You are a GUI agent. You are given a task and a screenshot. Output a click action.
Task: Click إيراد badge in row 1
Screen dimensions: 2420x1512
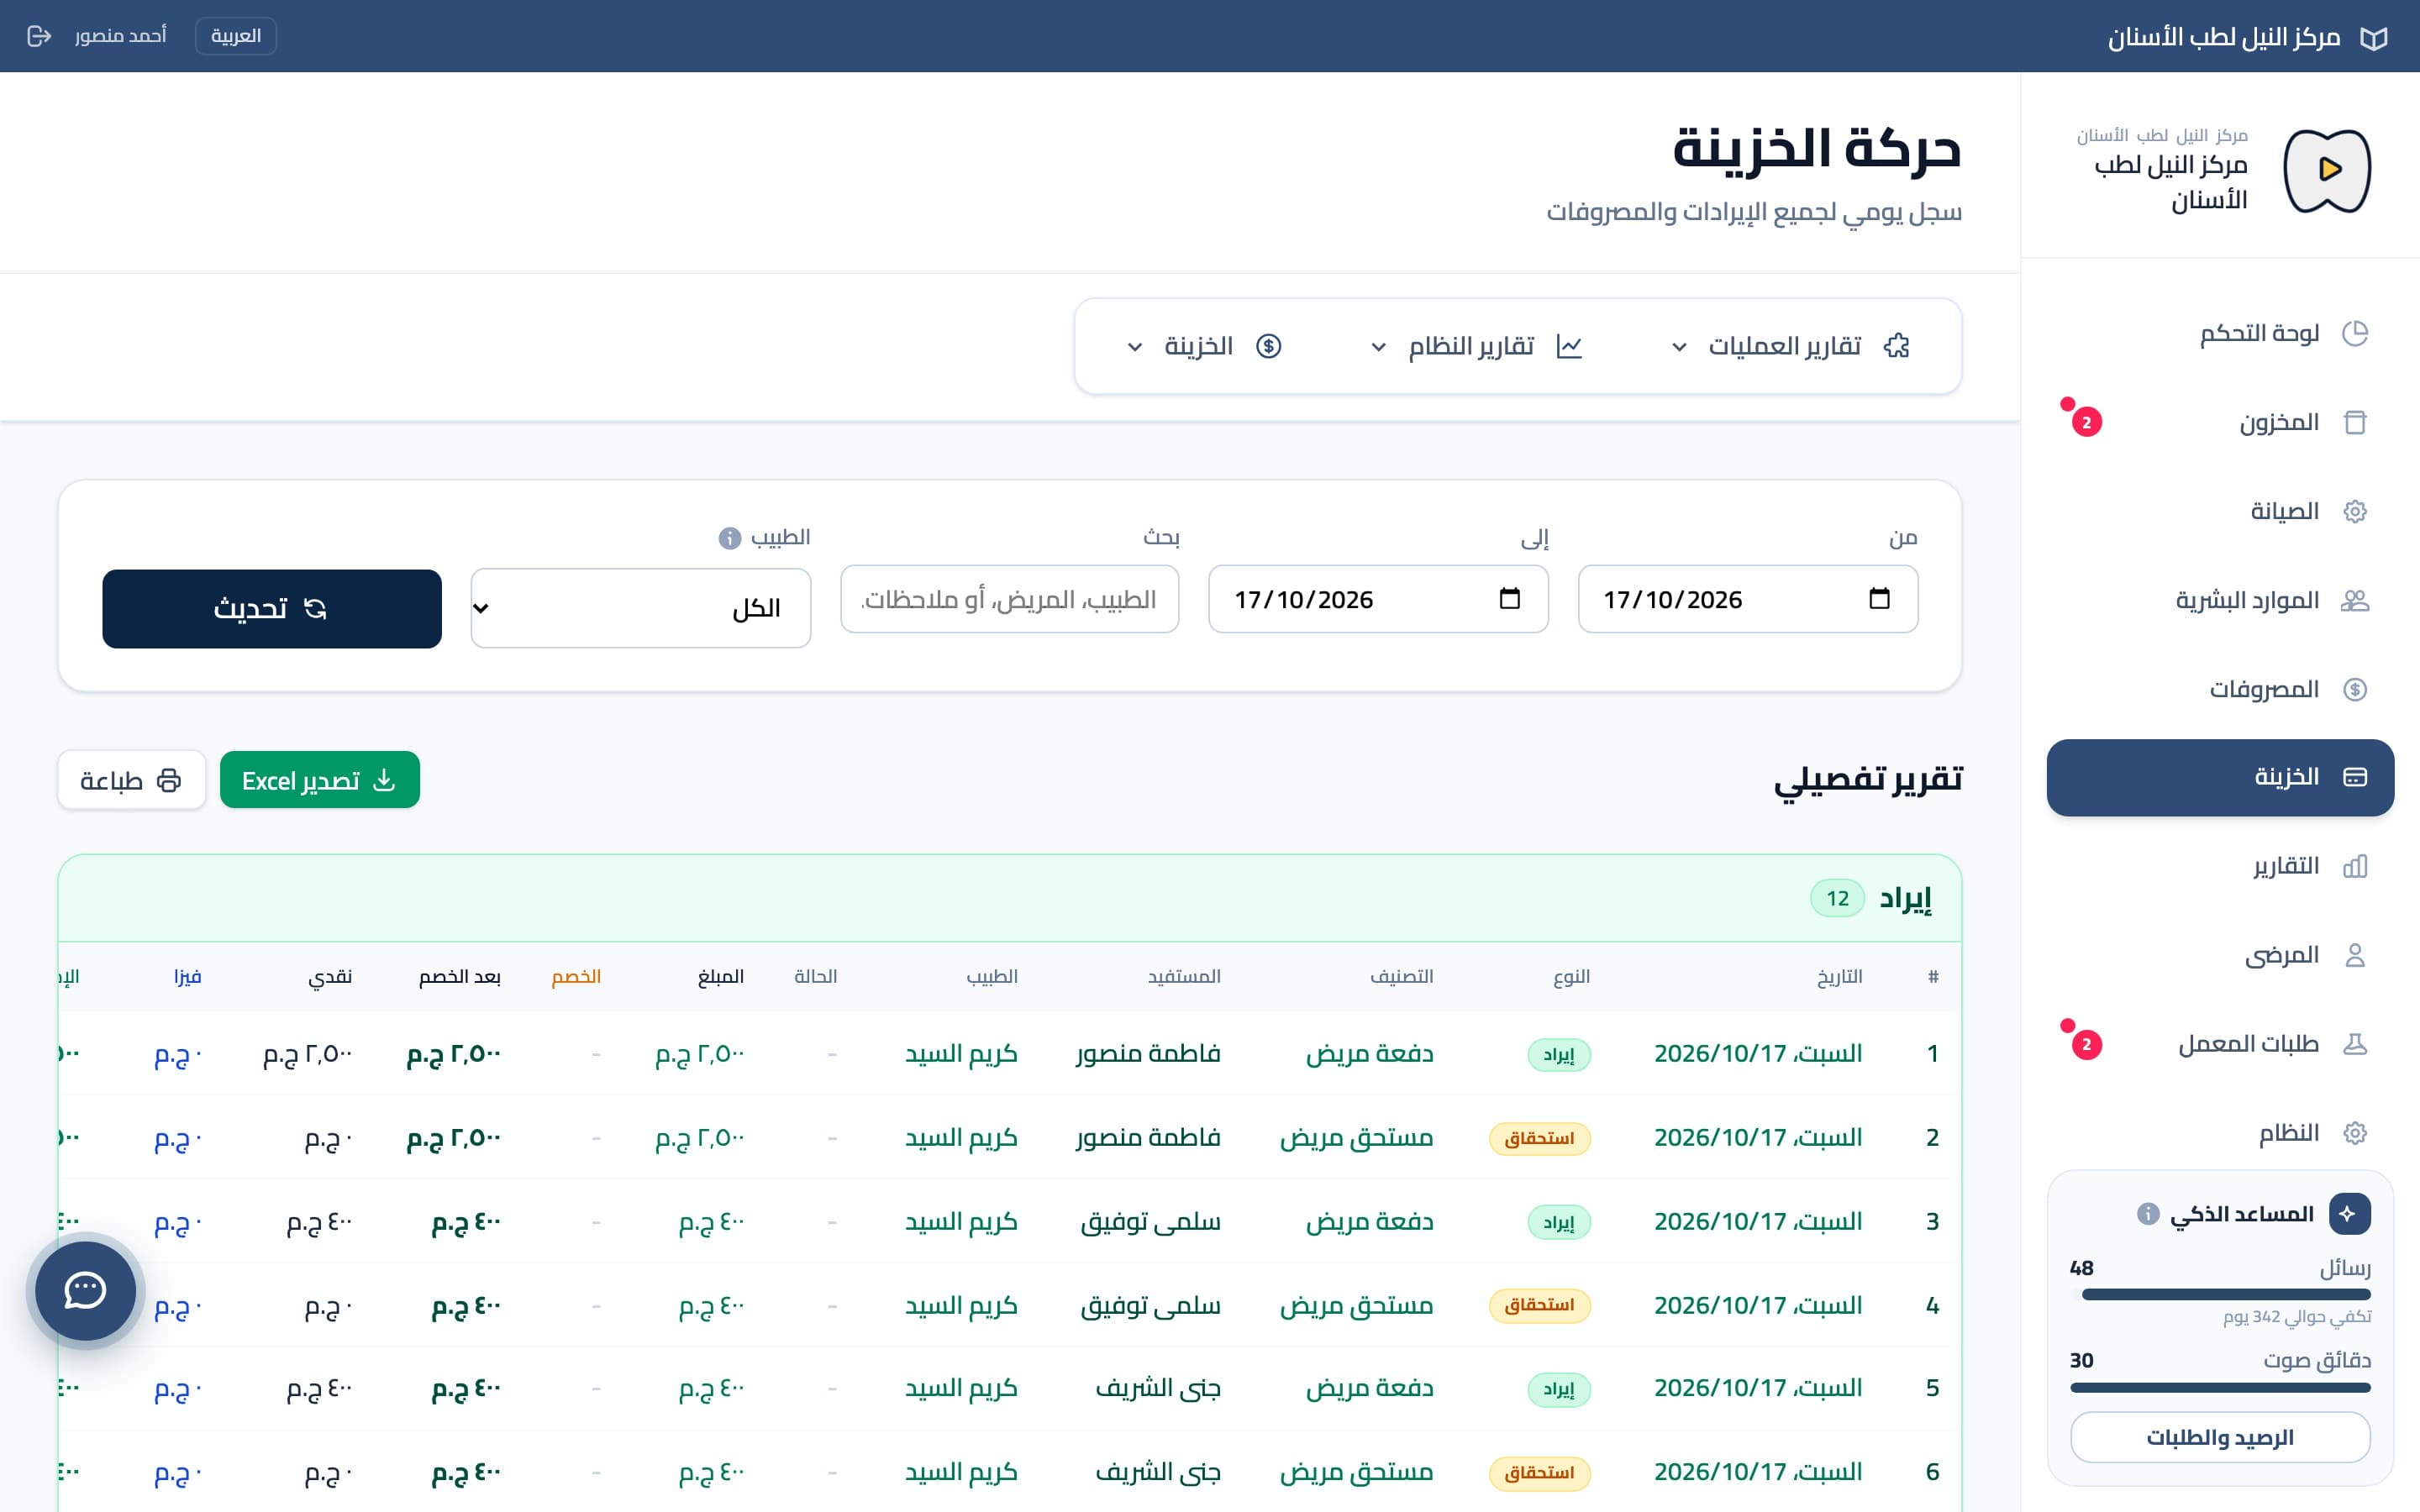coord(1559,1054)
